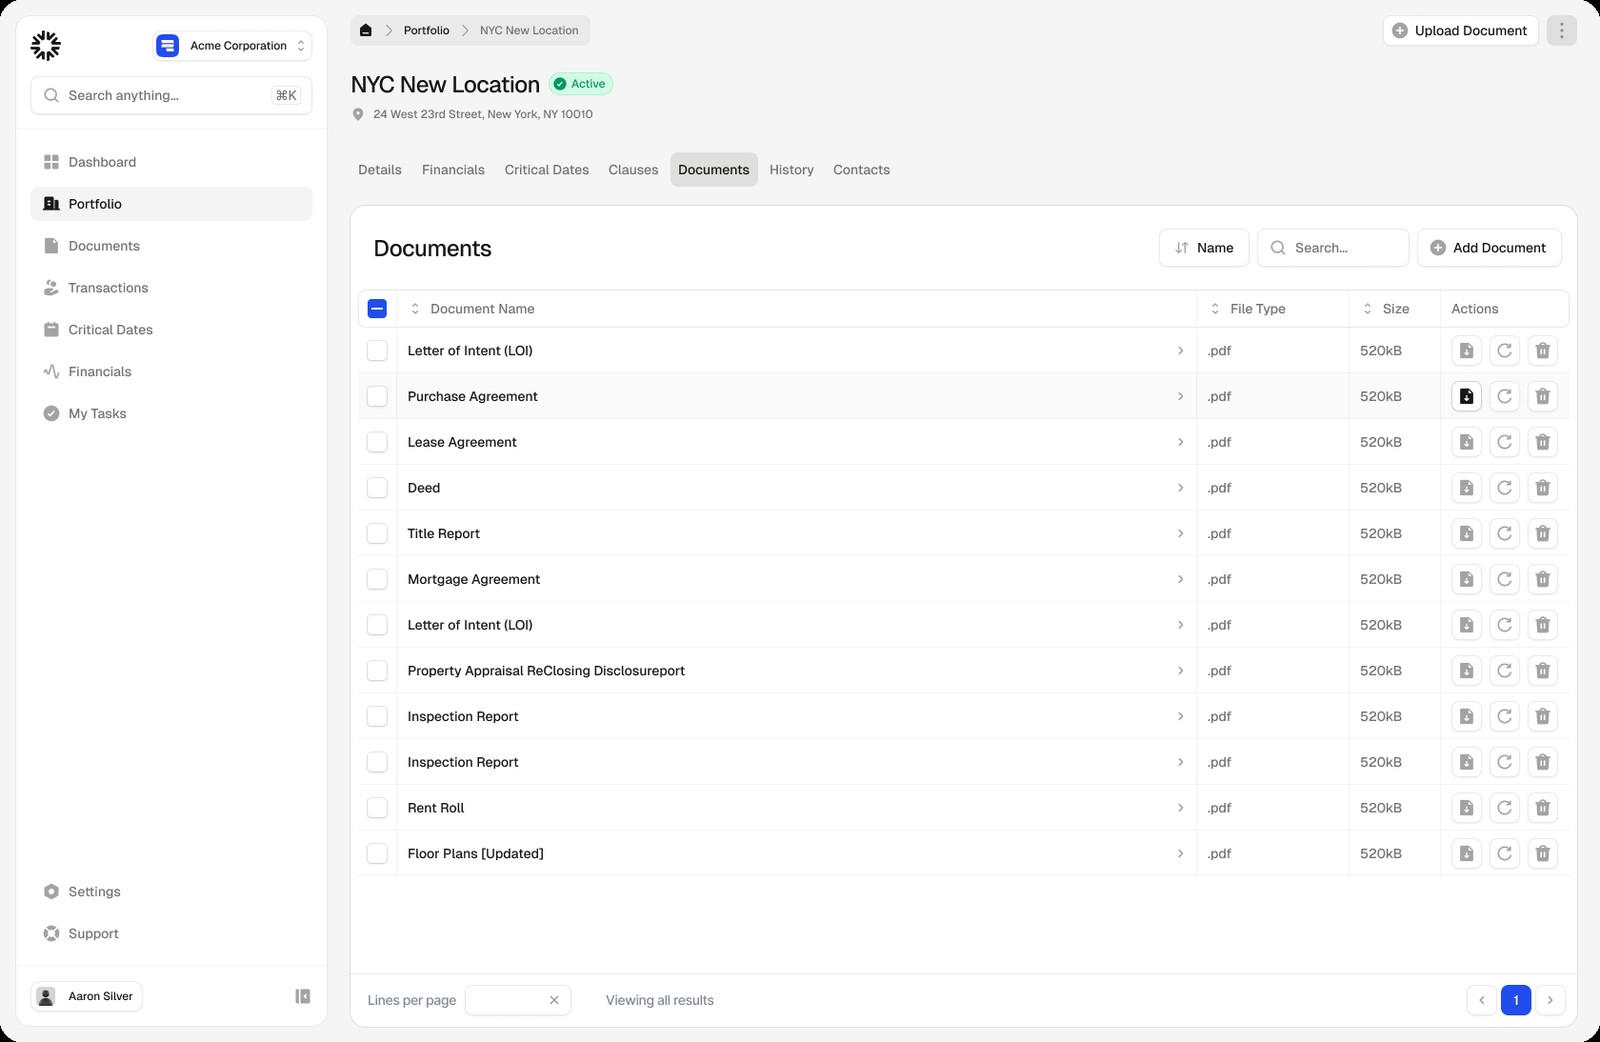Download the Purchase Agreement file
1600x1042 pixels.
coord(1466,396)
